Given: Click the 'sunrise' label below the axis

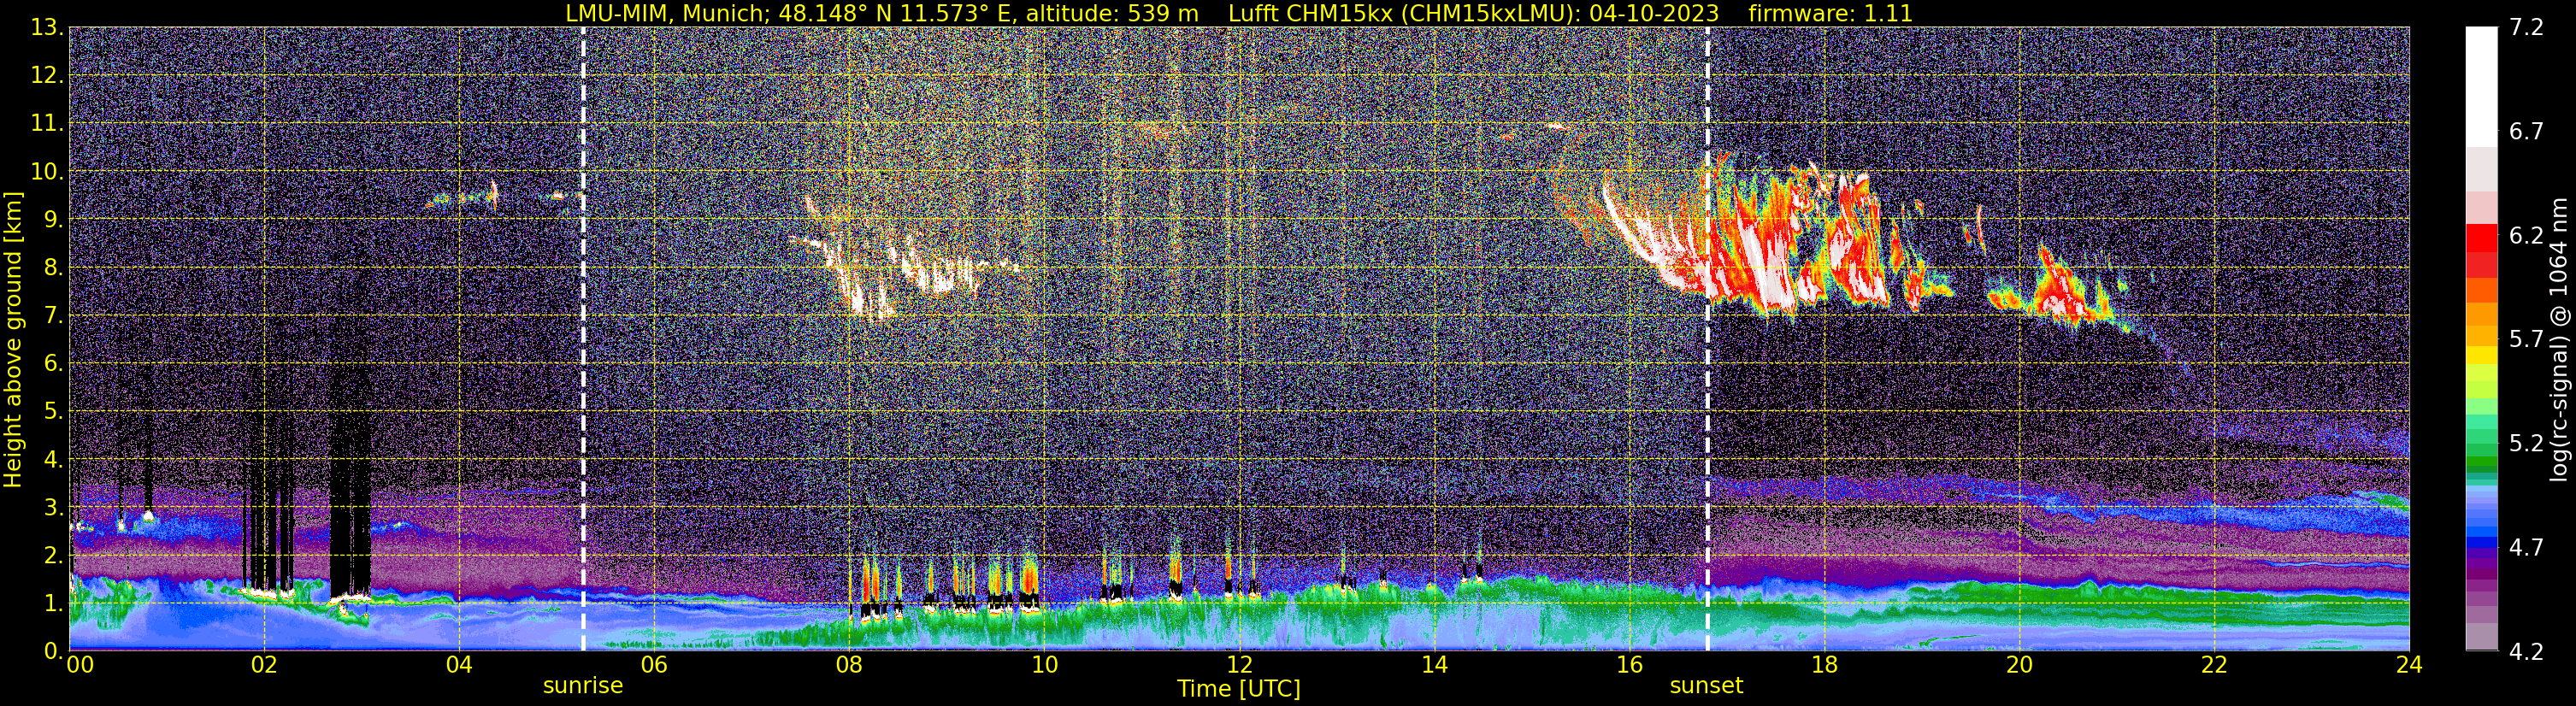Looking at the screenshot, I should (583, 686).
